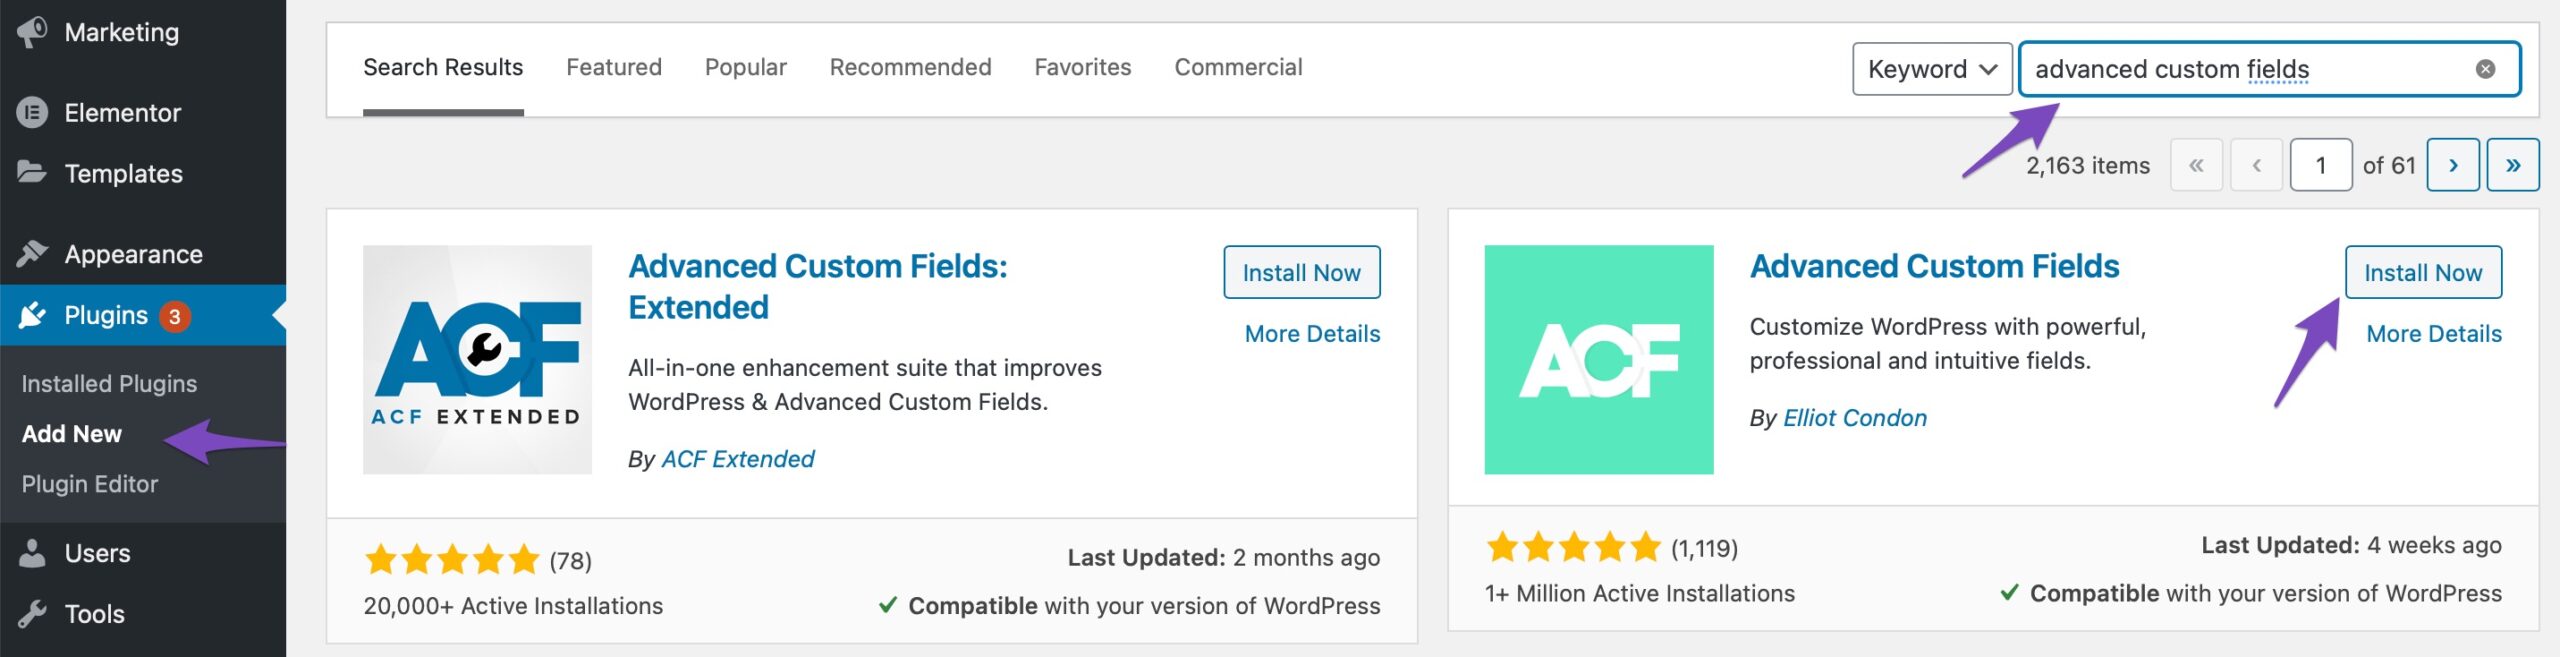
Task: Select Plugin Editor submenu item
Action: (x=90, y=484)
